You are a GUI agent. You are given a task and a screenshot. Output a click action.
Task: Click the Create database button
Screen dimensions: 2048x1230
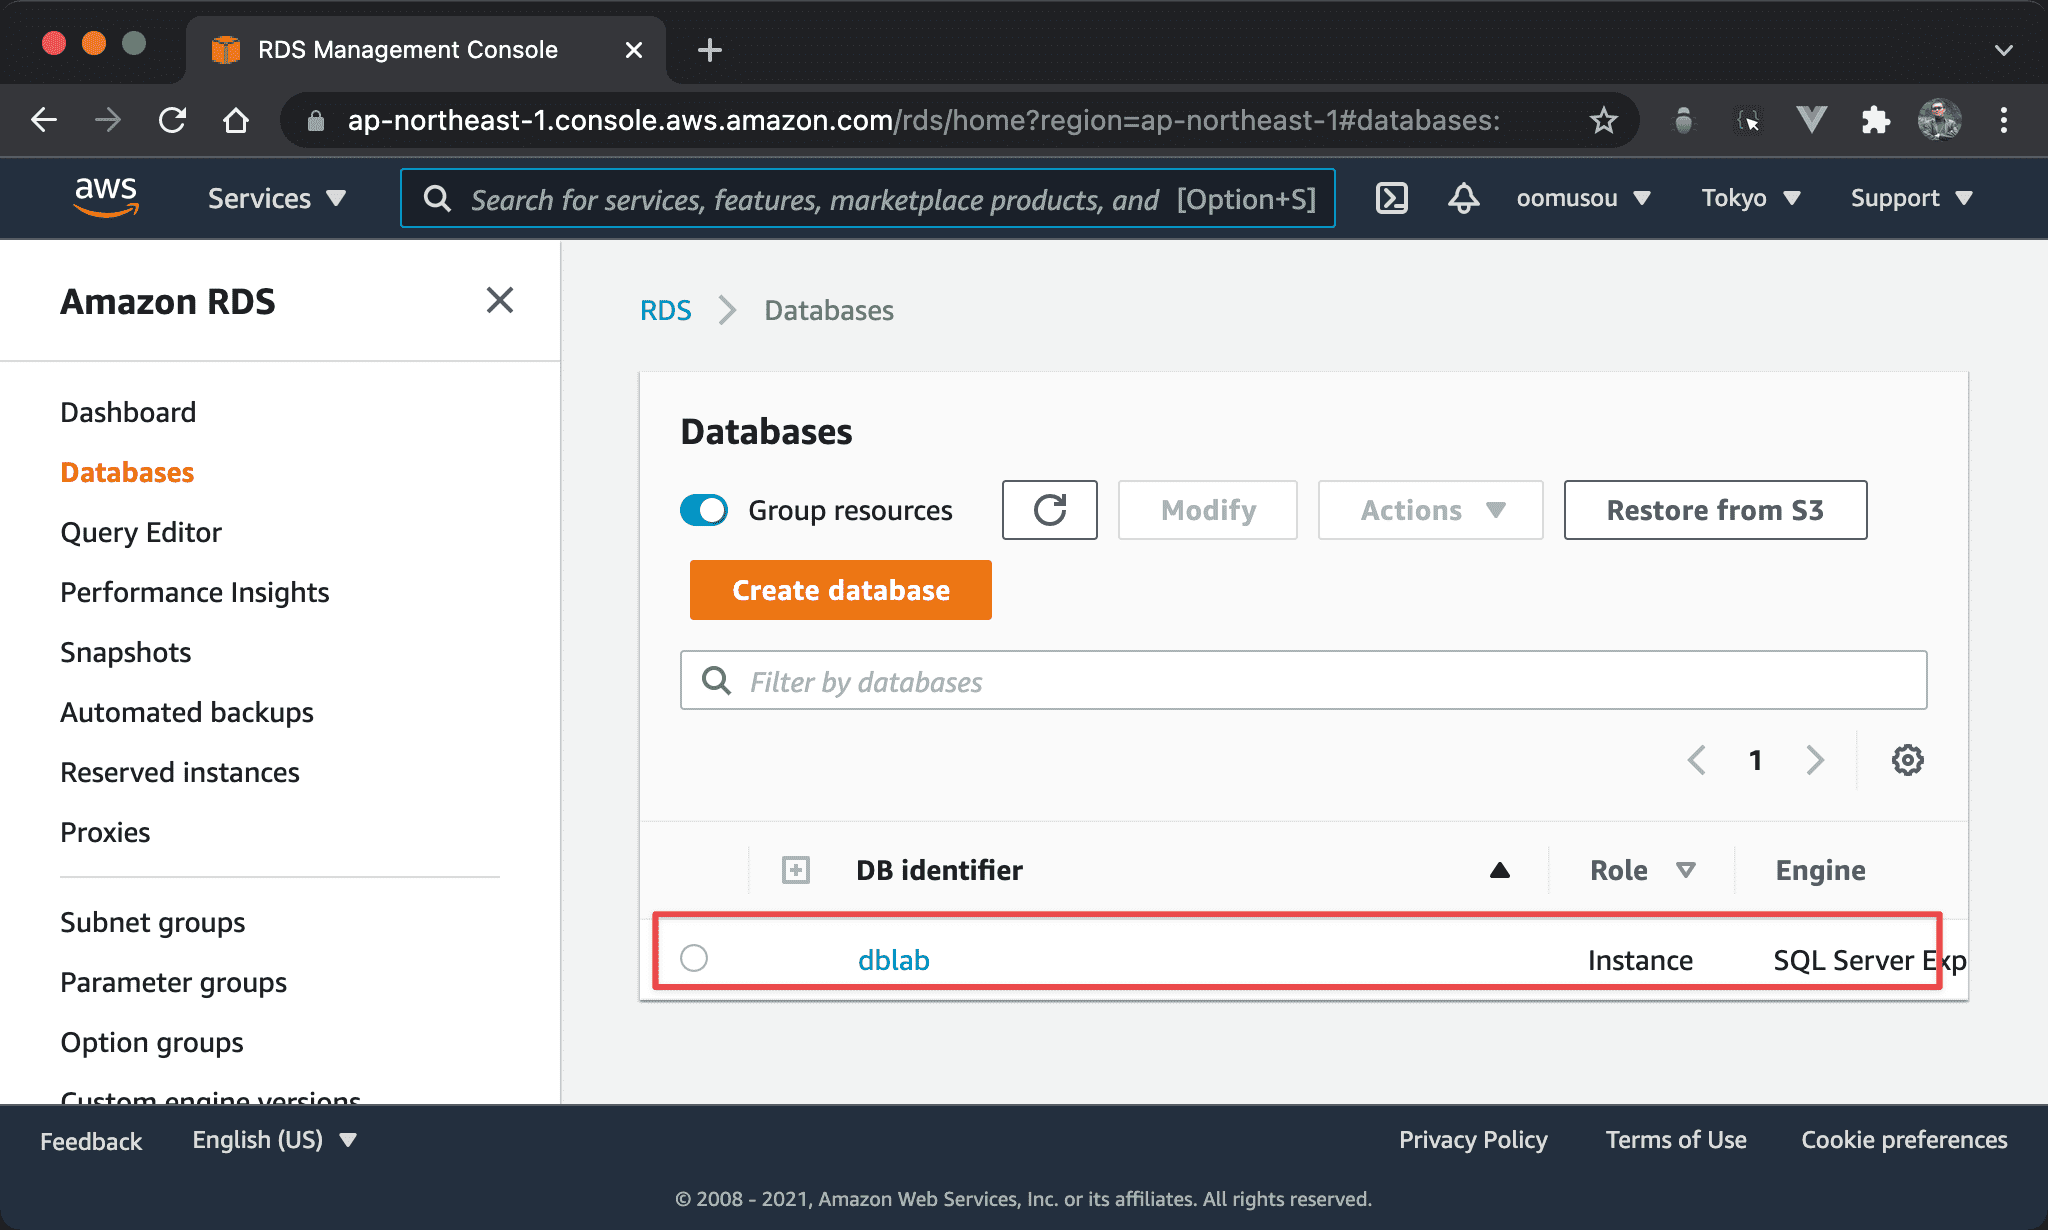click(841, 590)
